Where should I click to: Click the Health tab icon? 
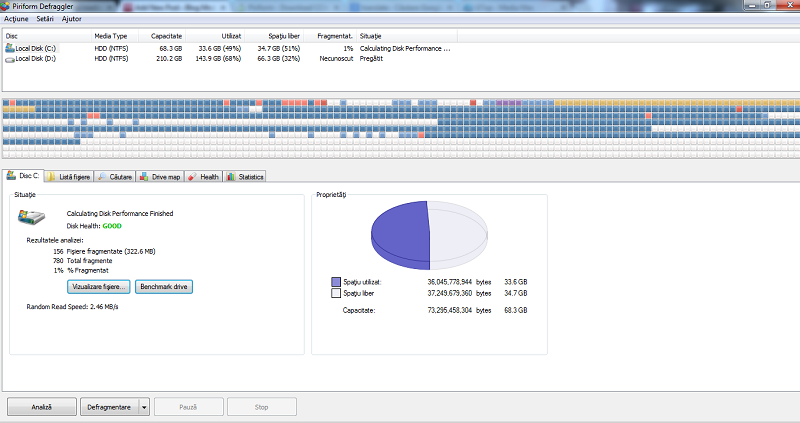pos(192,177)
